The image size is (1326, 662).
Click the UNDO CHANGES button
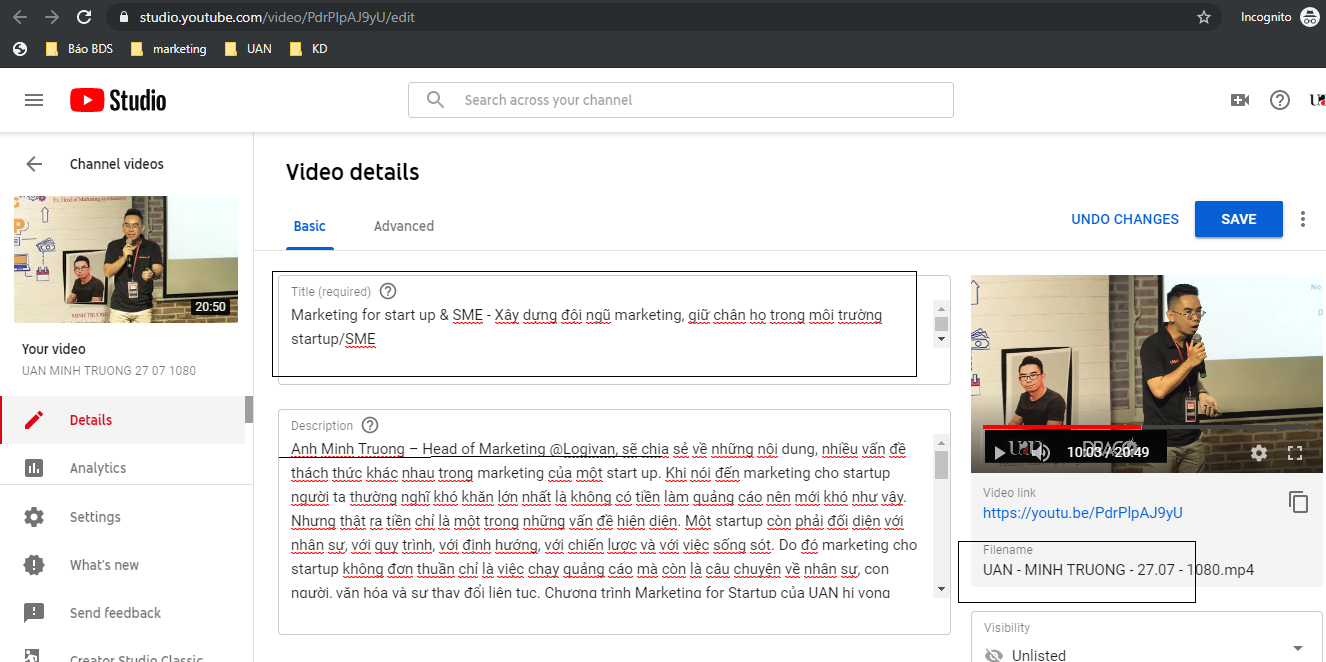click(x=1125, y=219)
